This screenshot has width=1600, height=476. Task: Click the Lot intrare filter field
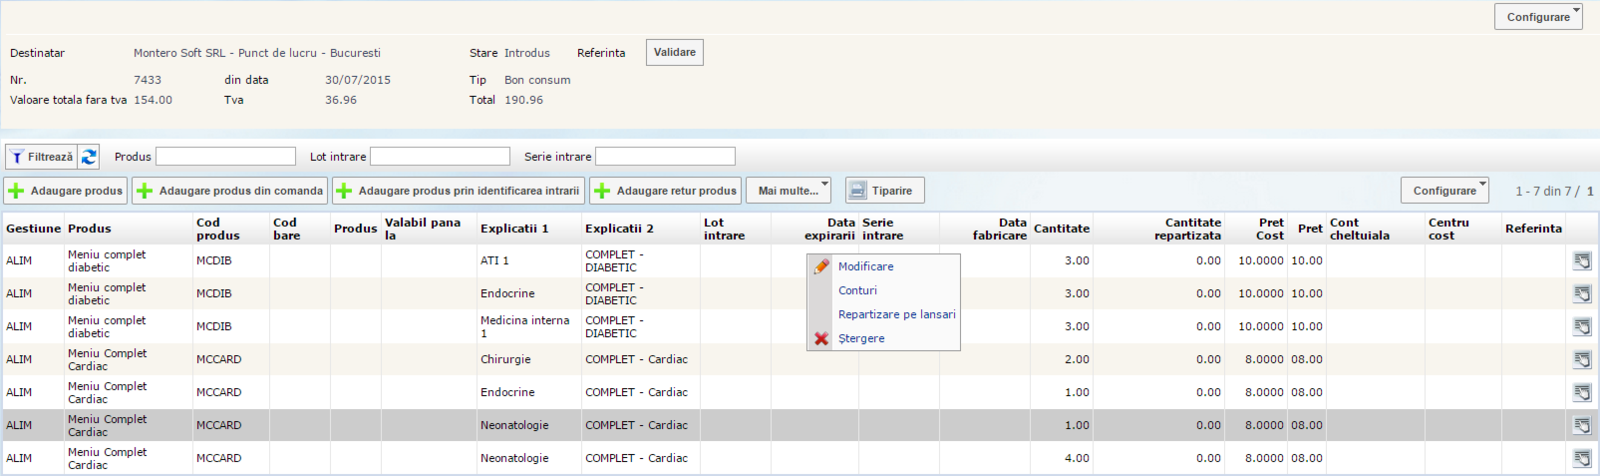440,157
